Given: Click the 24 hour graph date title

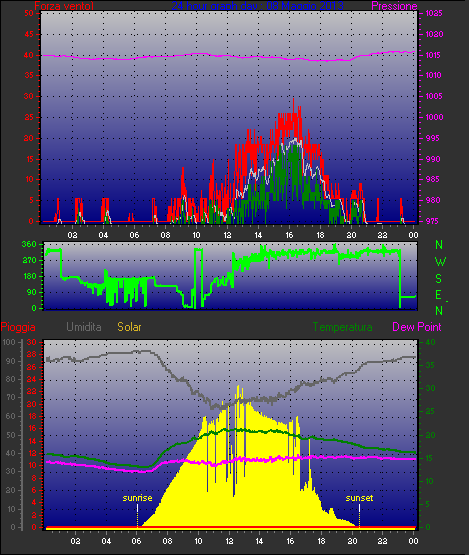Looking at the screenshot, I should [x=257, y=6].
